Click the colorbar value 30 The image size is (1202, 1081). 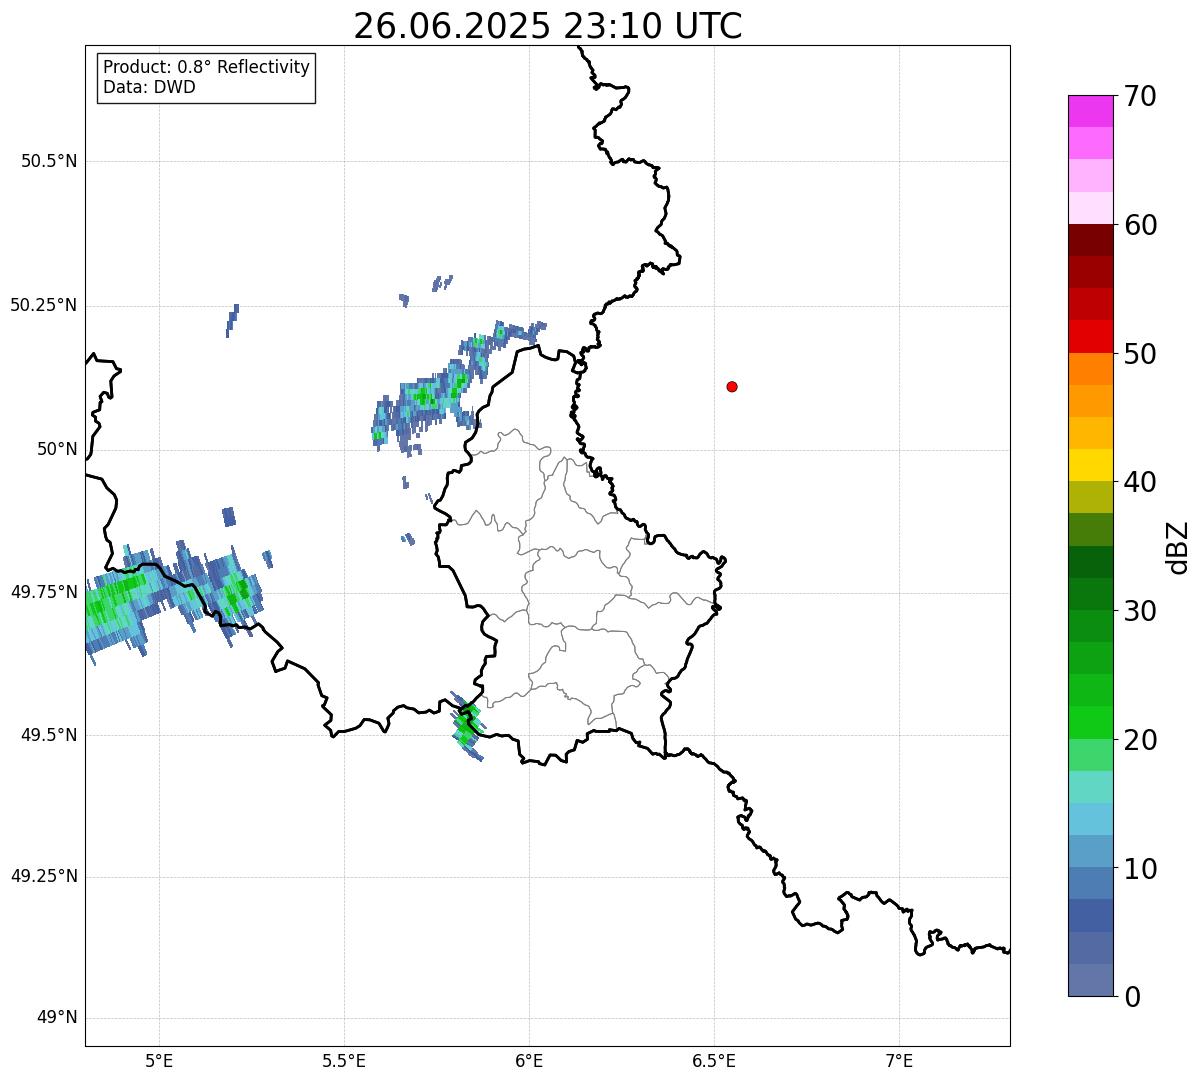pos(1140,611)
